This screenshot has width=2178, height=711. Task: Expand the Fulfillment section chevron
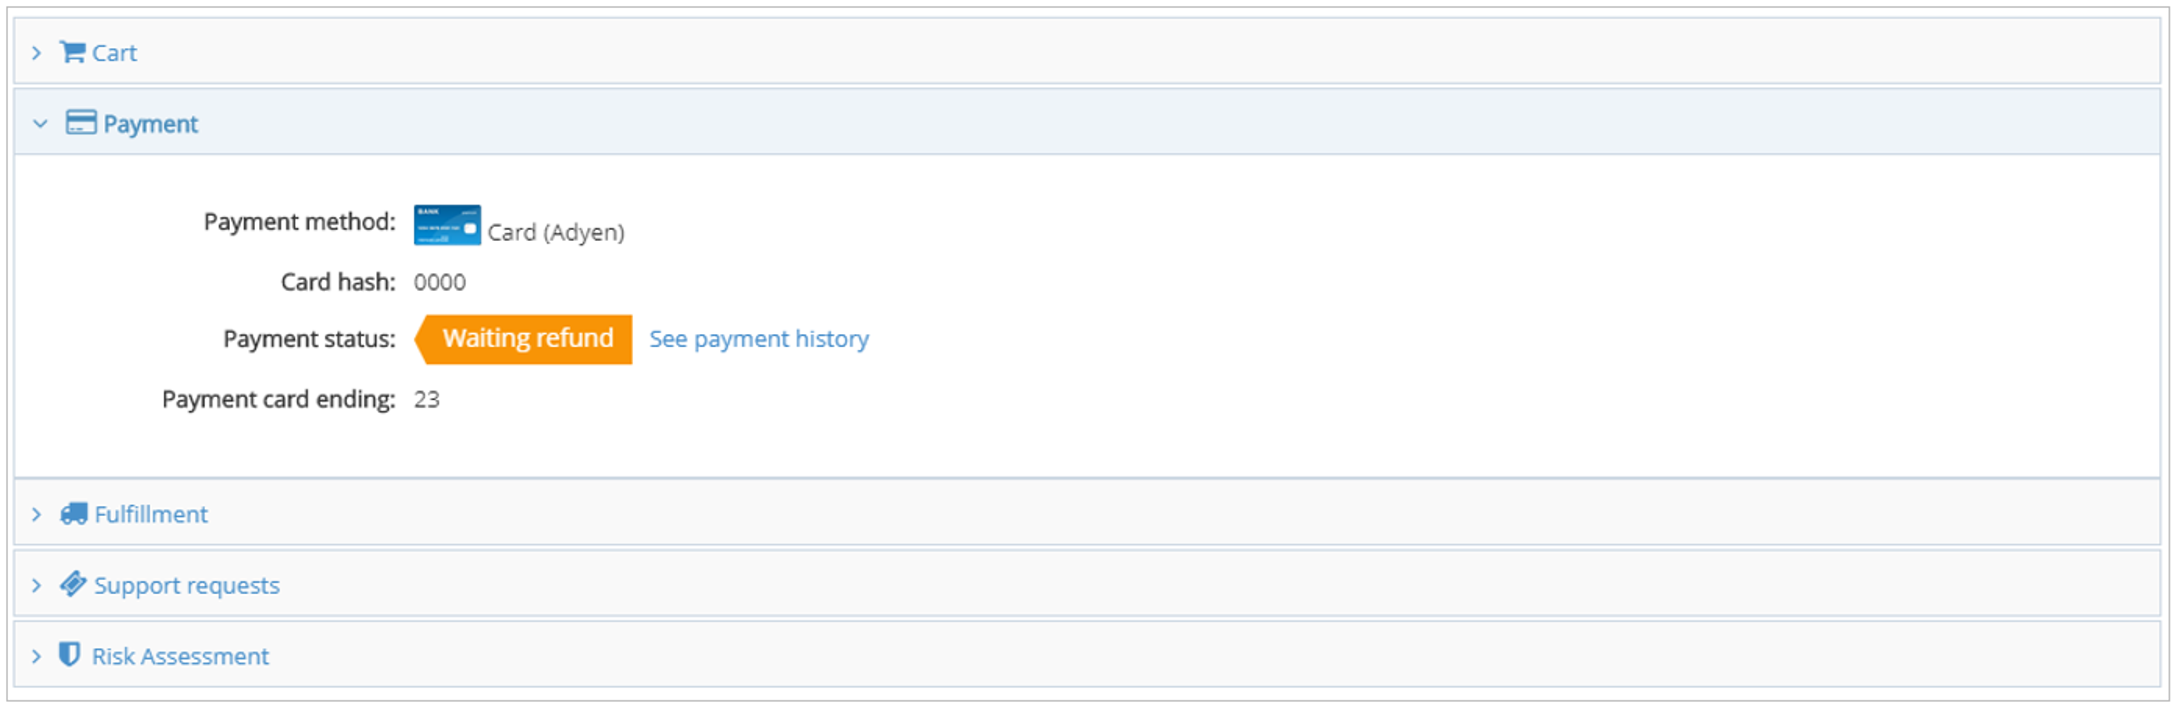pyautogui.click(x=37, y=515)
